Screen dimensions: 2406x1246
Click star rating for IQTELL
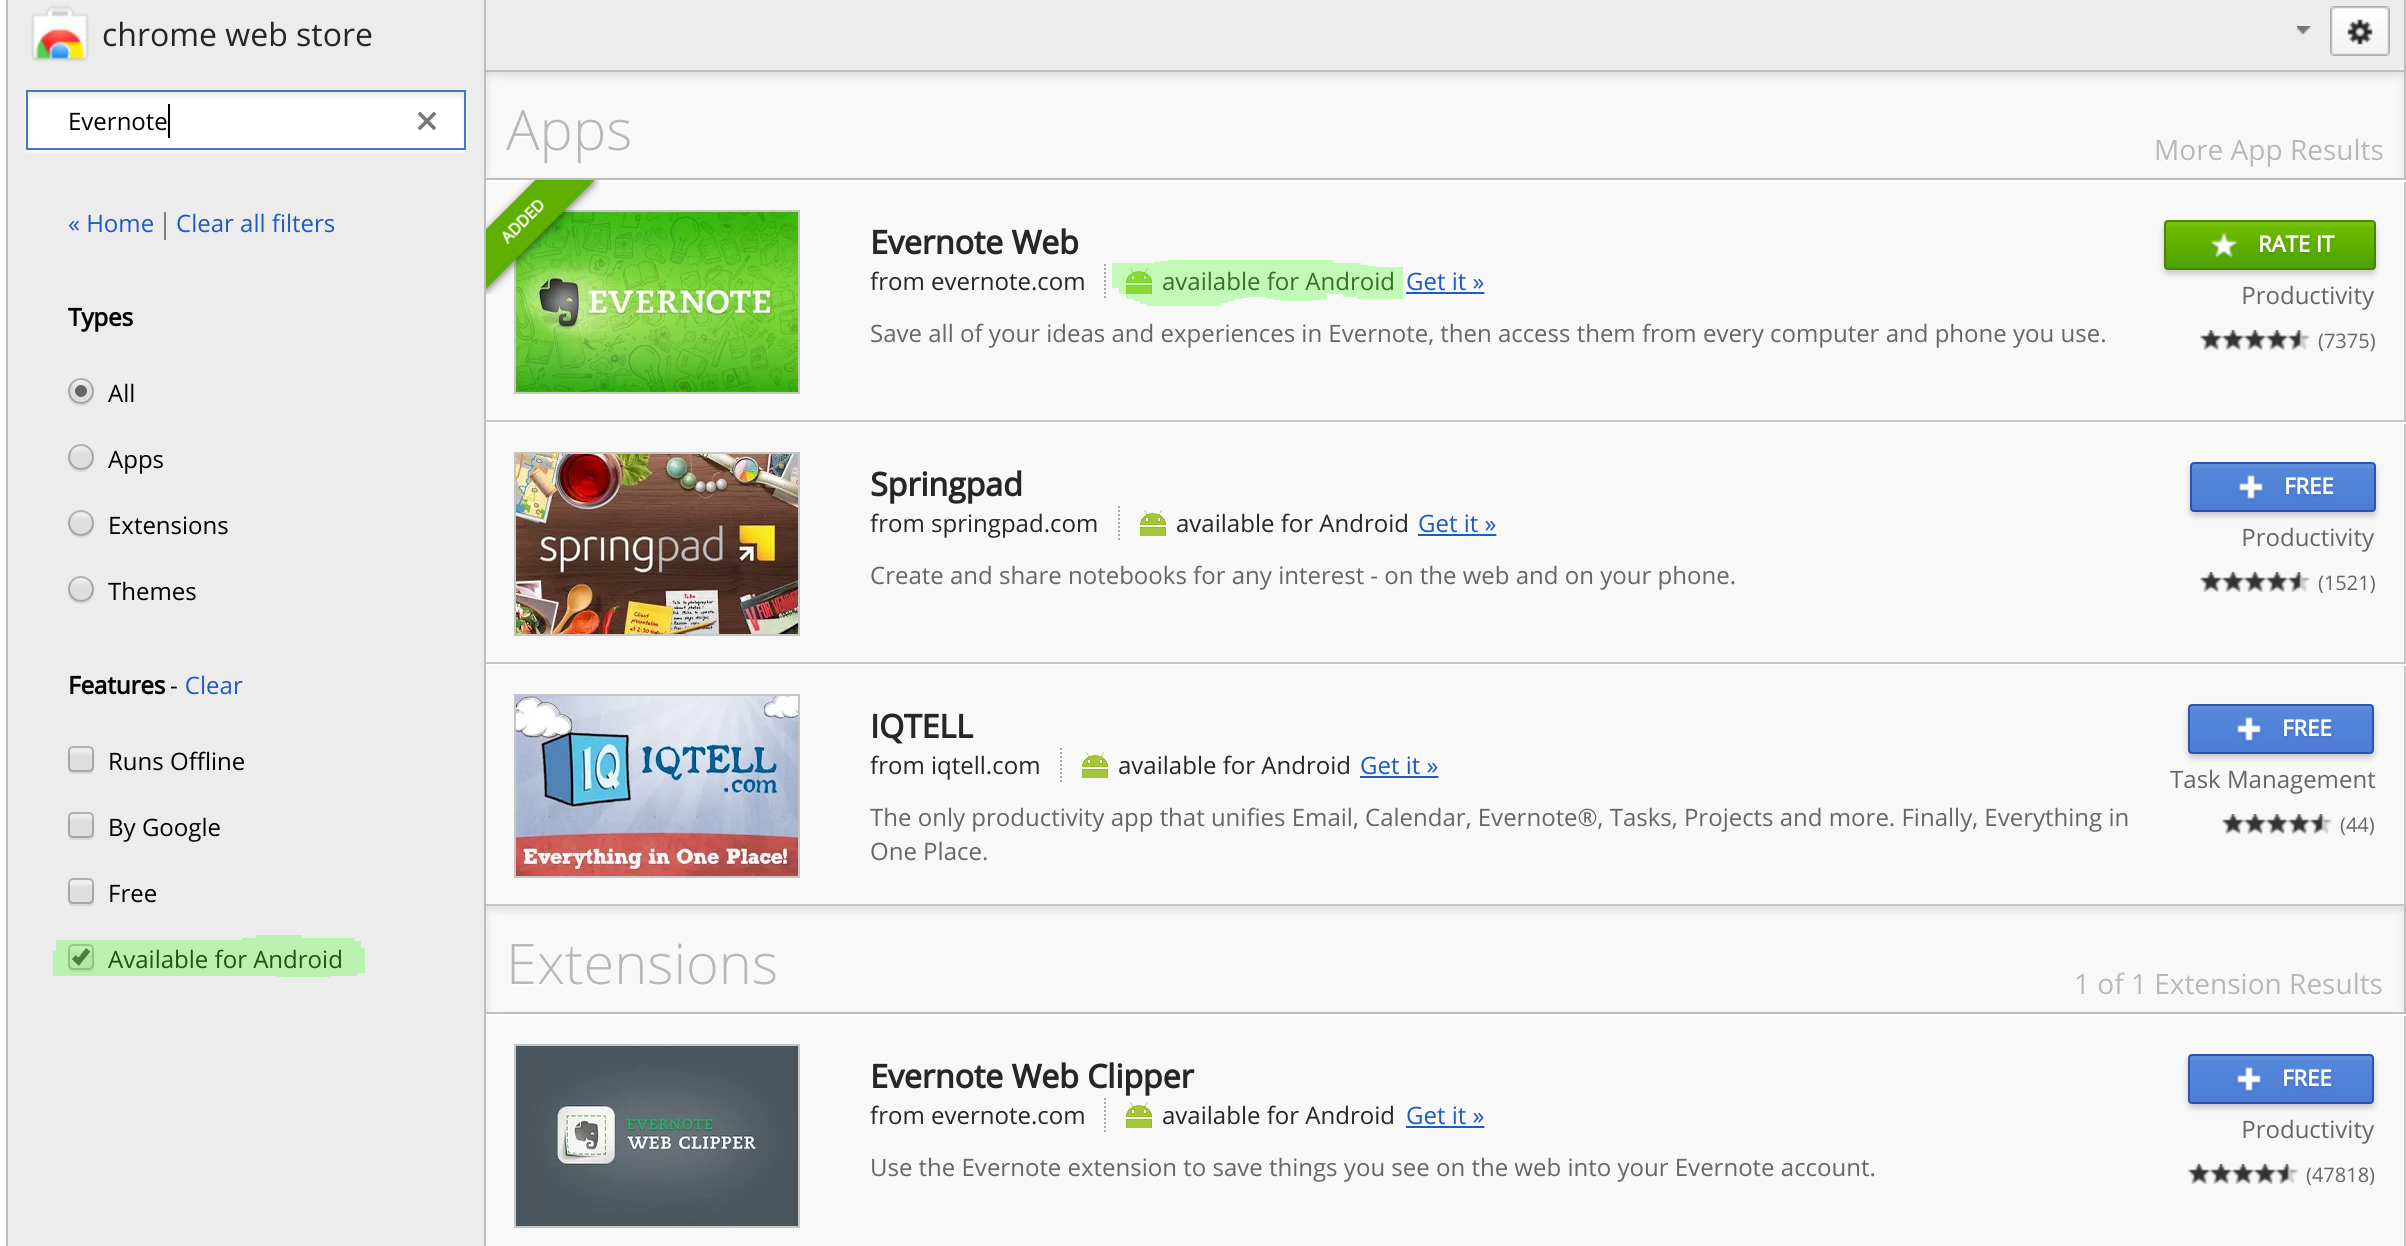[2276, 825]
